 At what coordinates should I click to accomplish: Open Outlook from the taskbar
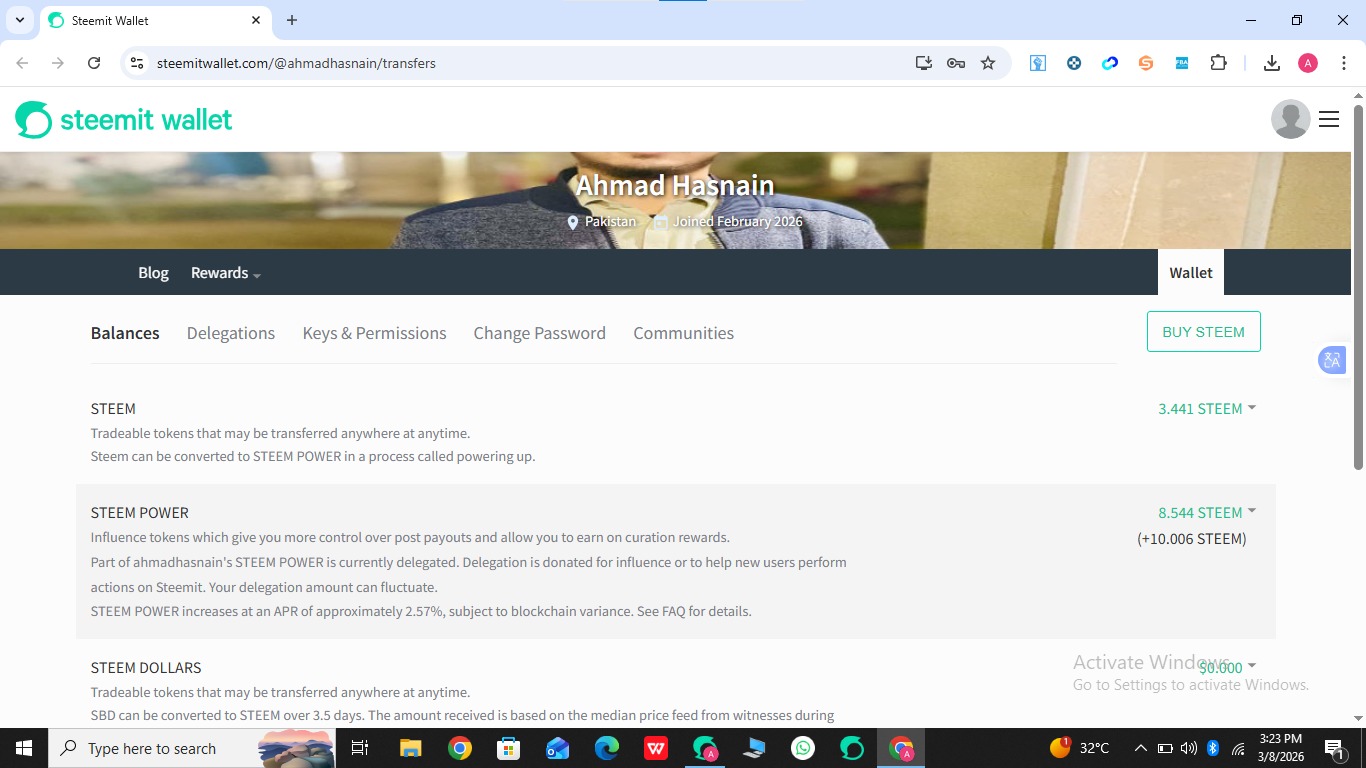558,748
